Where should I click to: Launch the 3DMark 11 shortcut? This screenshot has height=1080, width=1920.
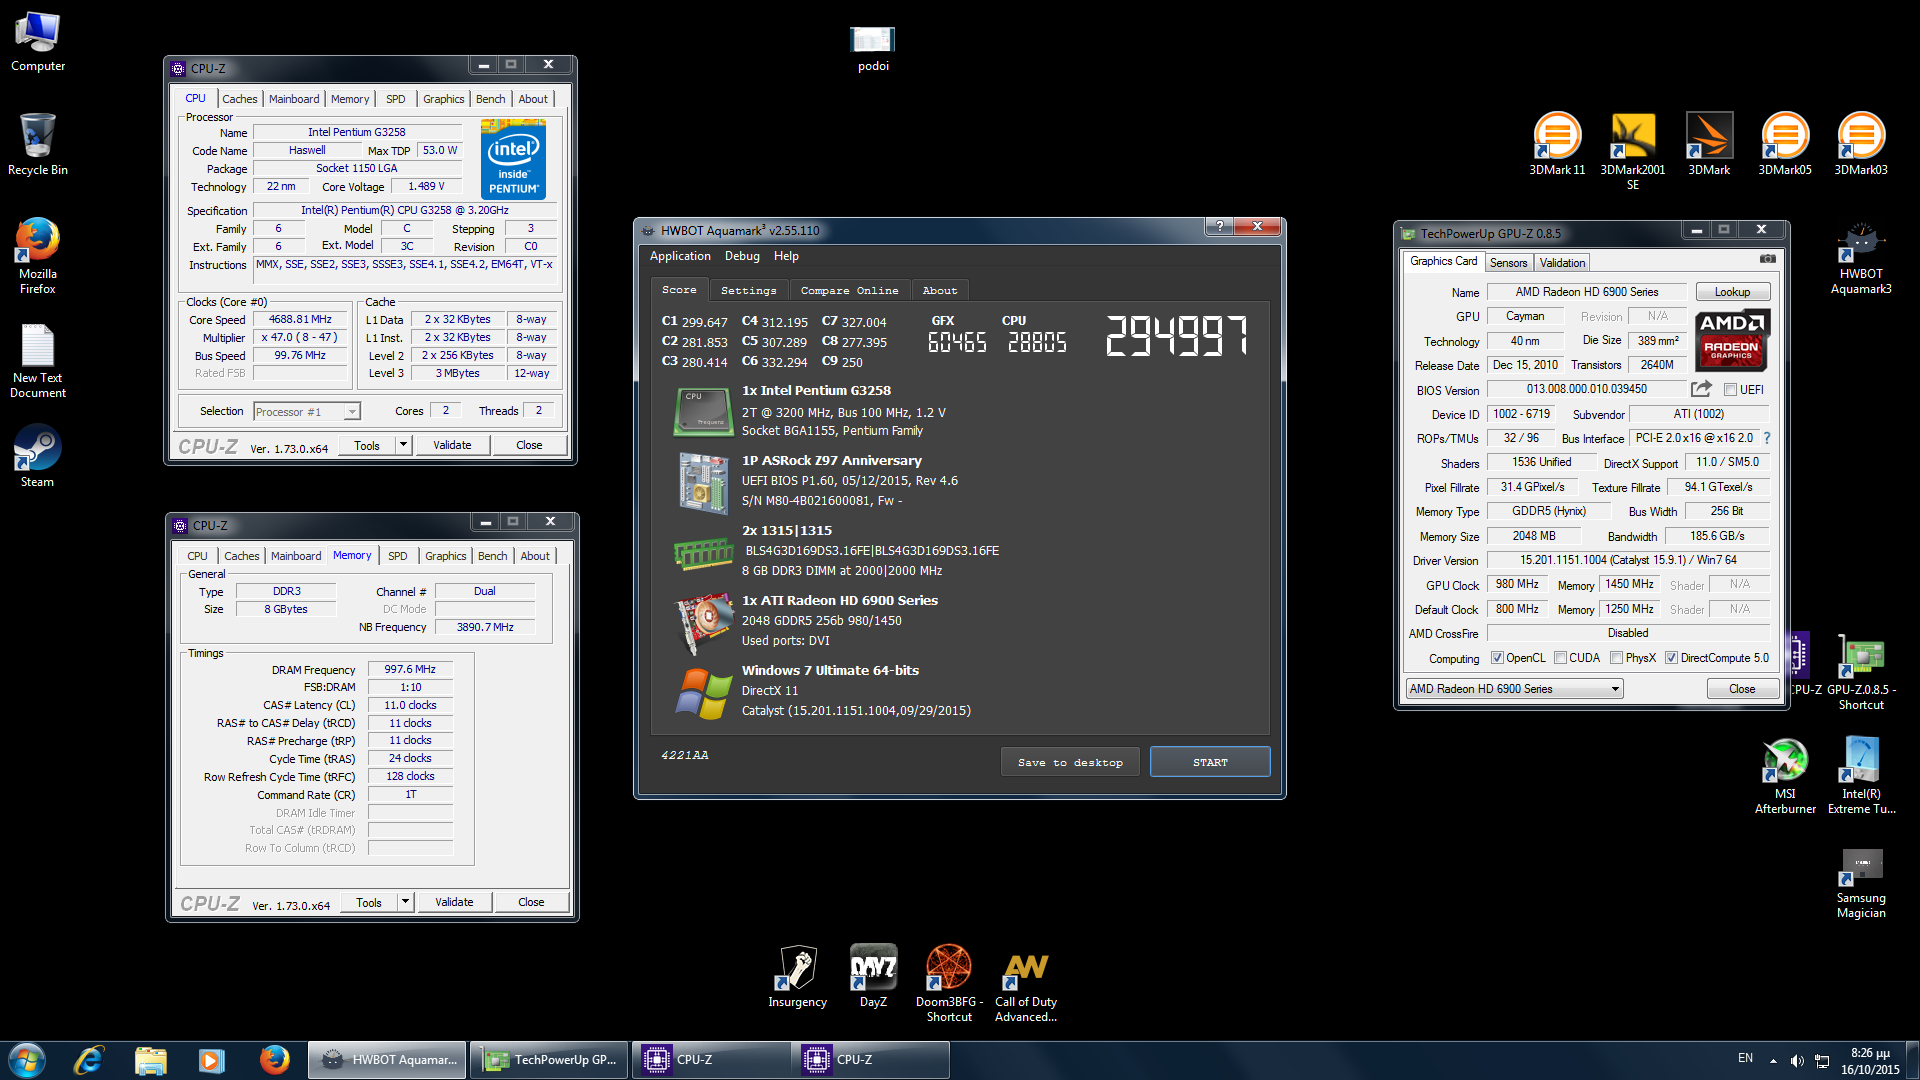(x=1557, y=144)
